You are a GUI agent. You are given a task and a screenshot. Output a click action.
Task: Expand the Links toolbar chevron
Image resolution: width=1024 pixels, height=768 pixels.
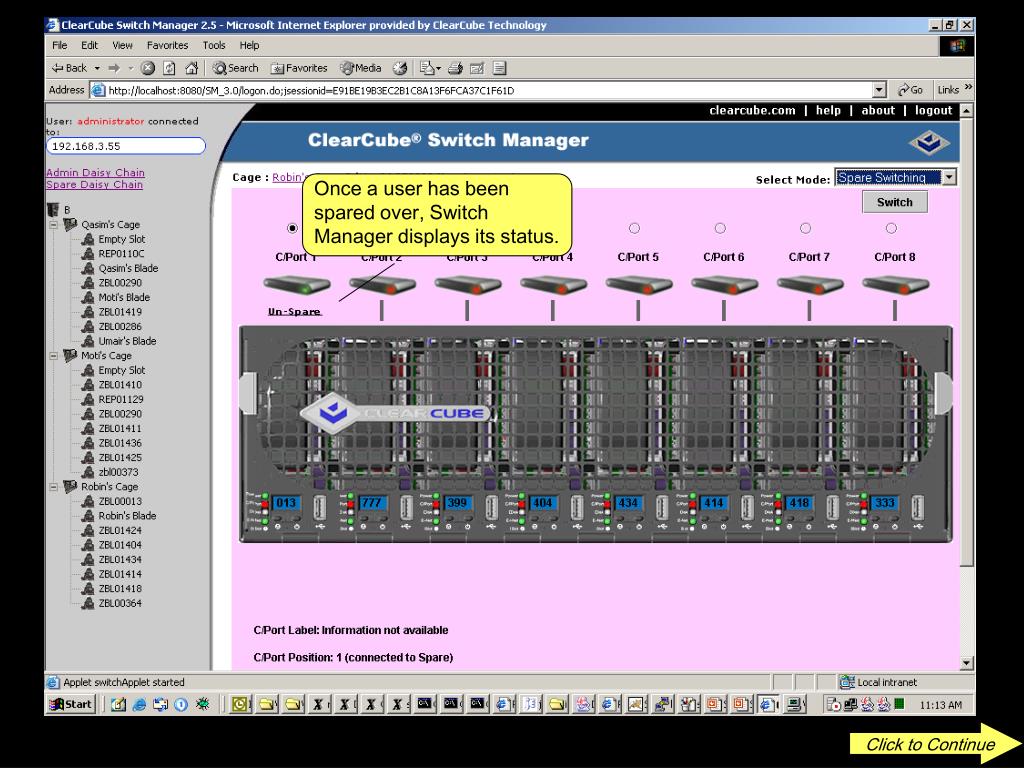pos(968,88)
